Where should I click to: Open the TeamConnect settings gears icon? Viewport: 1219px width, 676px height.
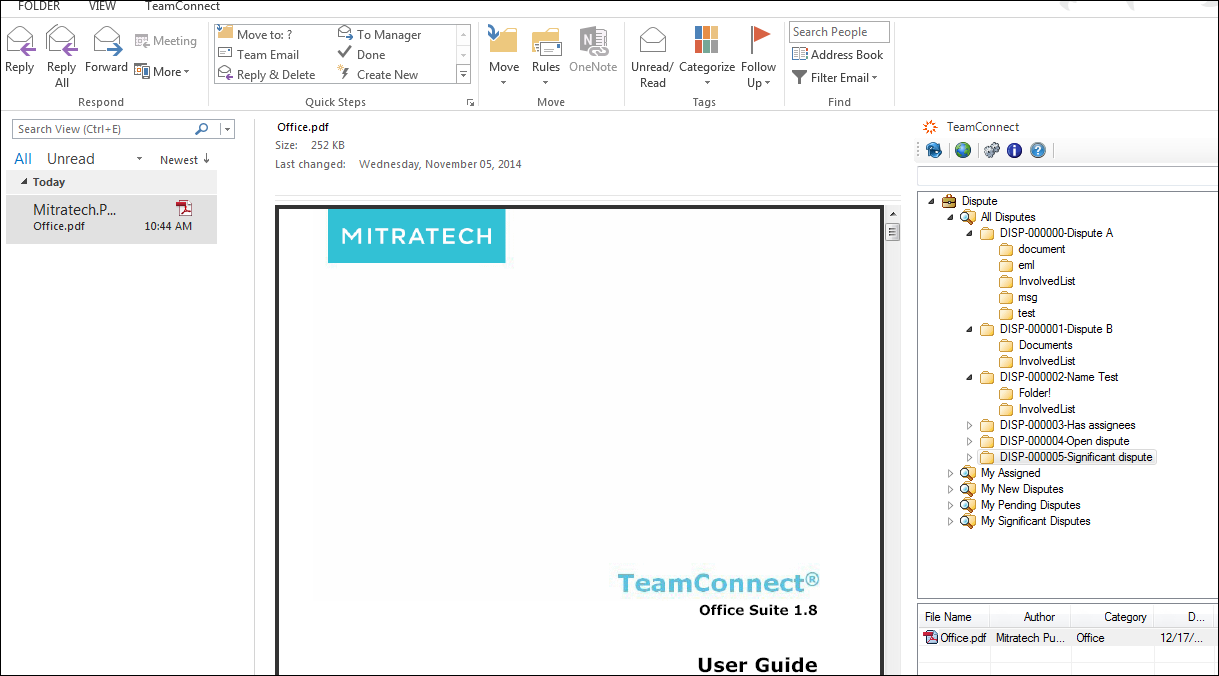(991, 150)
